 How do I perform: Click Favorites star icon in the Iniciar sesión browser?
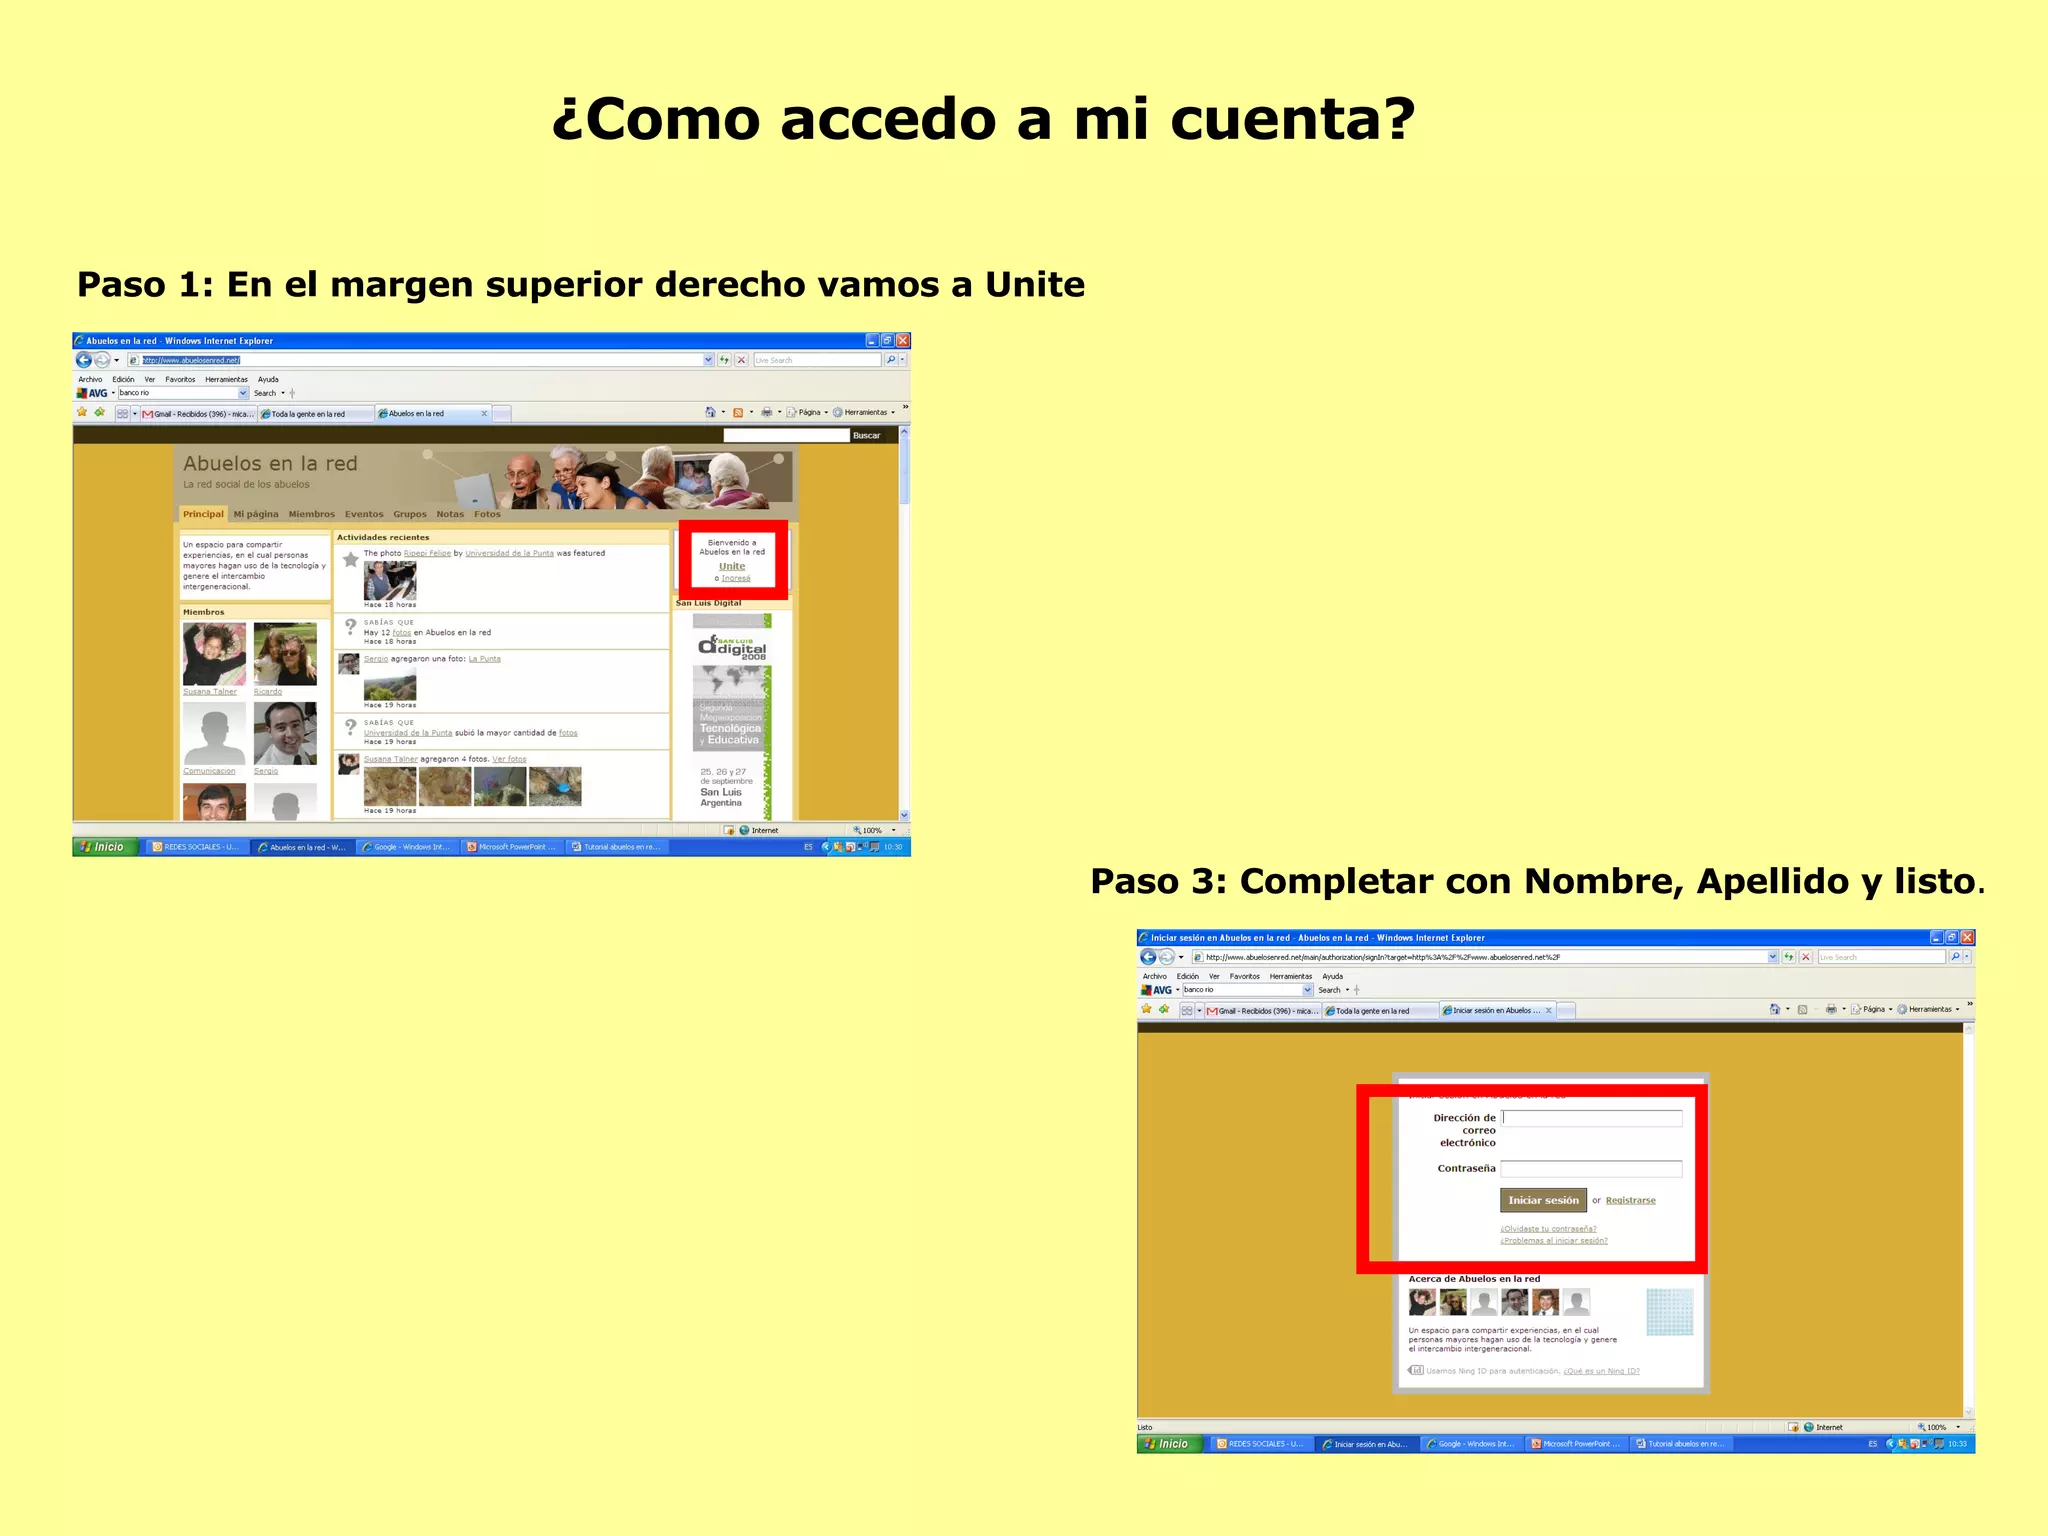click(x=1147, y=1009)
